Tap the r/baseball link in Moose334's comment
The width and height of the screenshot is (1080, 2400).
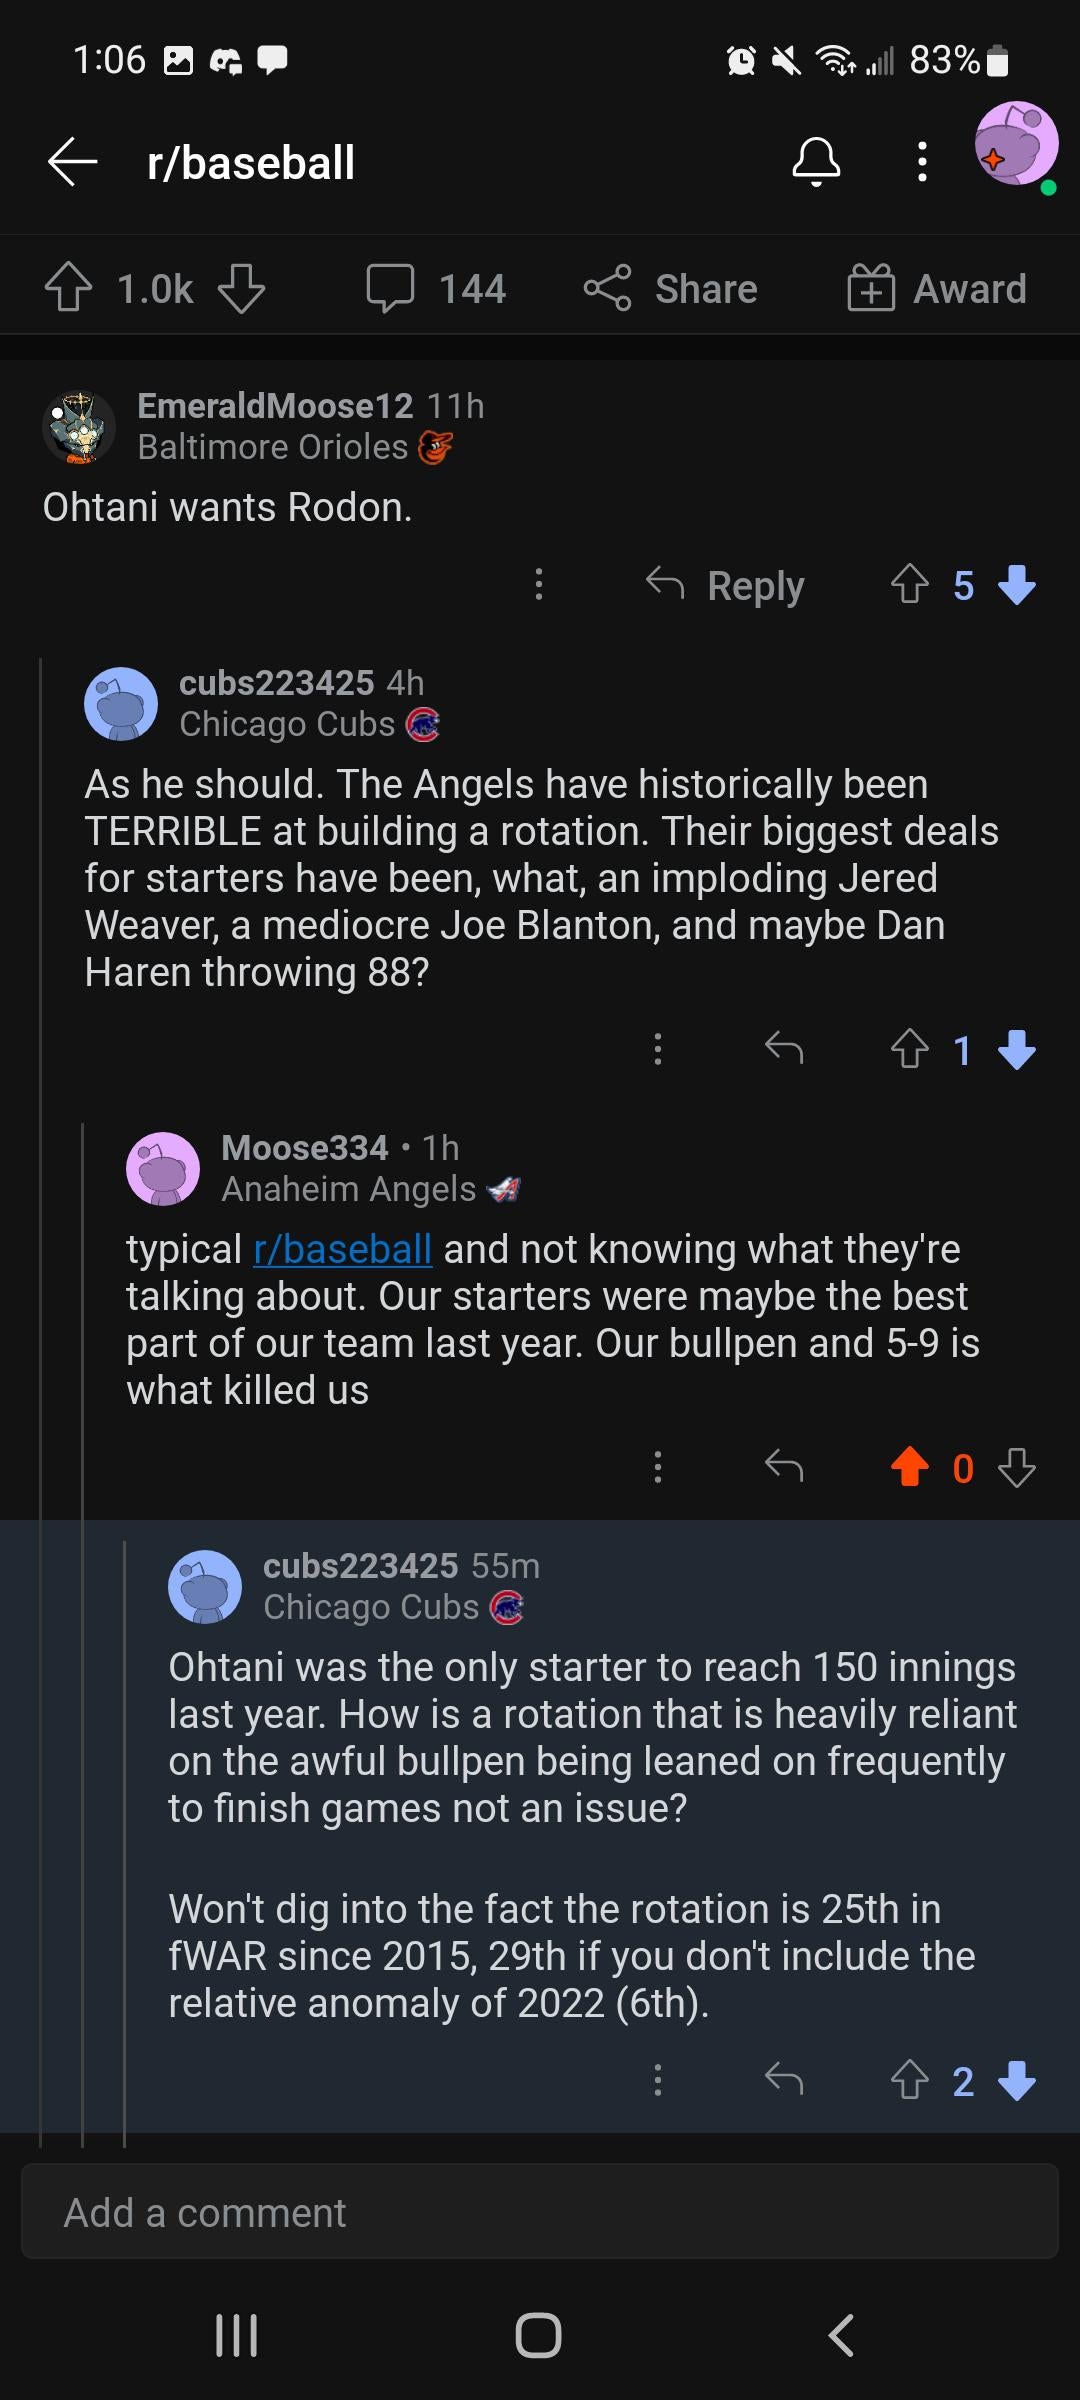pos(342,1249)
